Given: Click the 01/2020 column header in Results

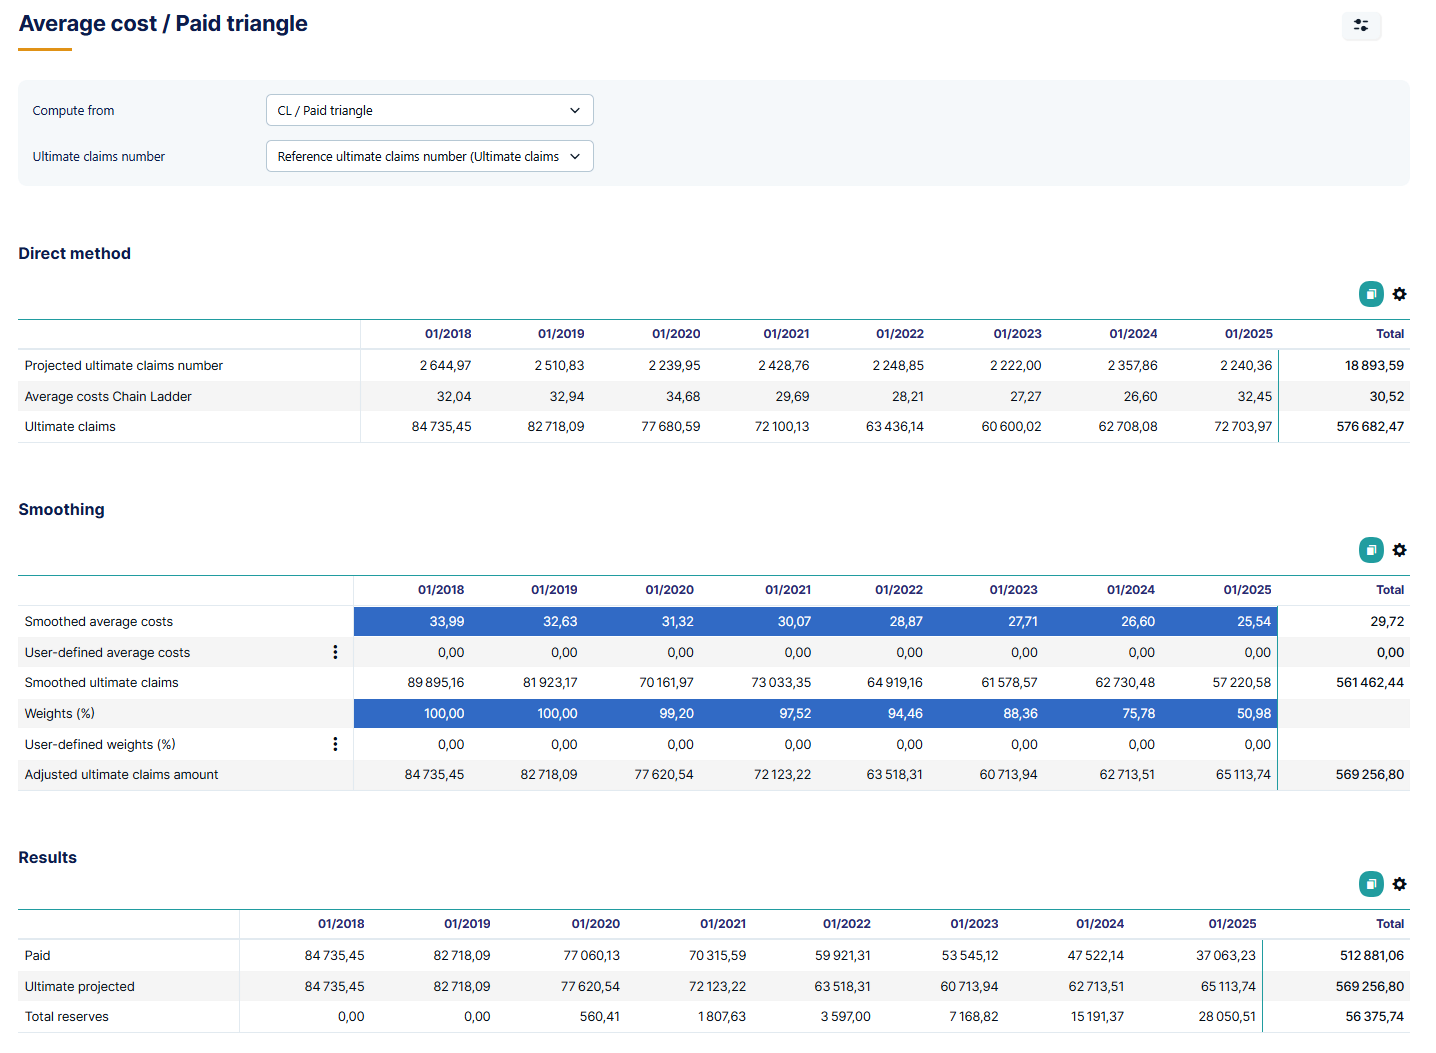Looking at the screenshot, I should pyautogui.click(x=595, y=923).
